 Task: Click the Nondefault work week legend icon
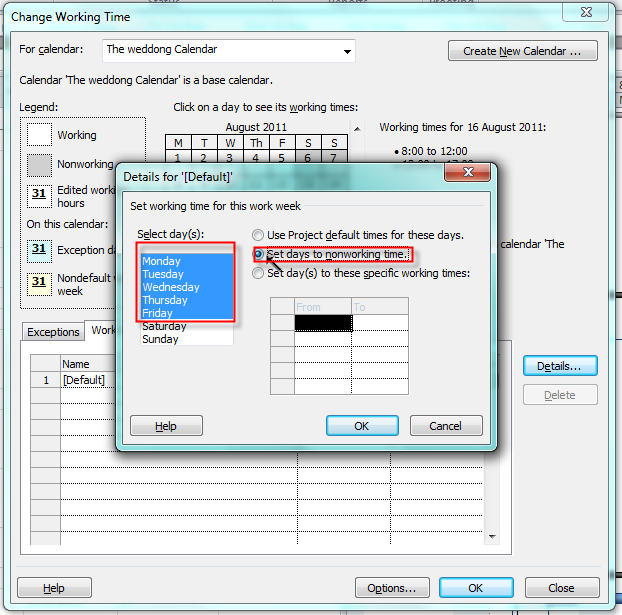39,283
